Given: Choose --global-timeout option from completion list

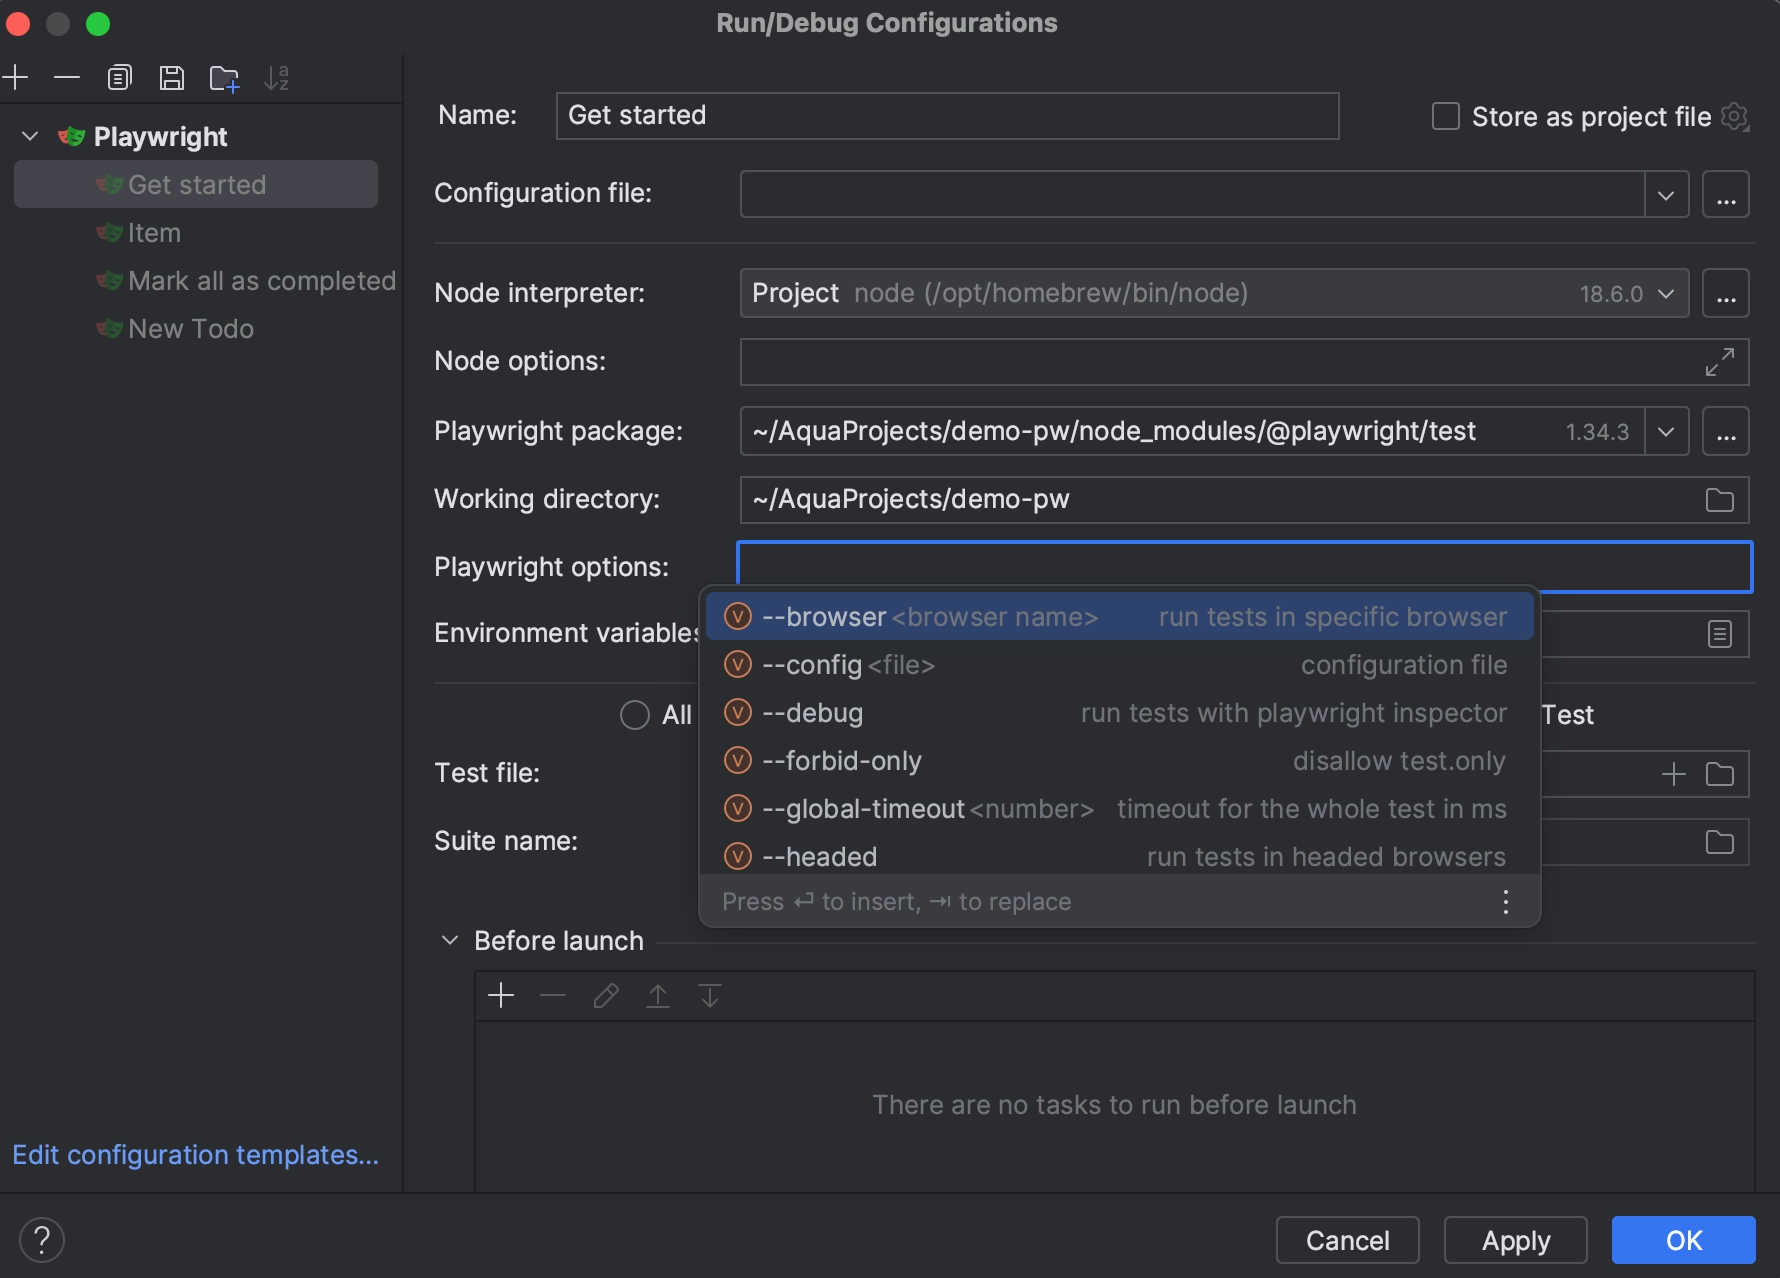Looking at the screenshot, I should point(1119,808).
